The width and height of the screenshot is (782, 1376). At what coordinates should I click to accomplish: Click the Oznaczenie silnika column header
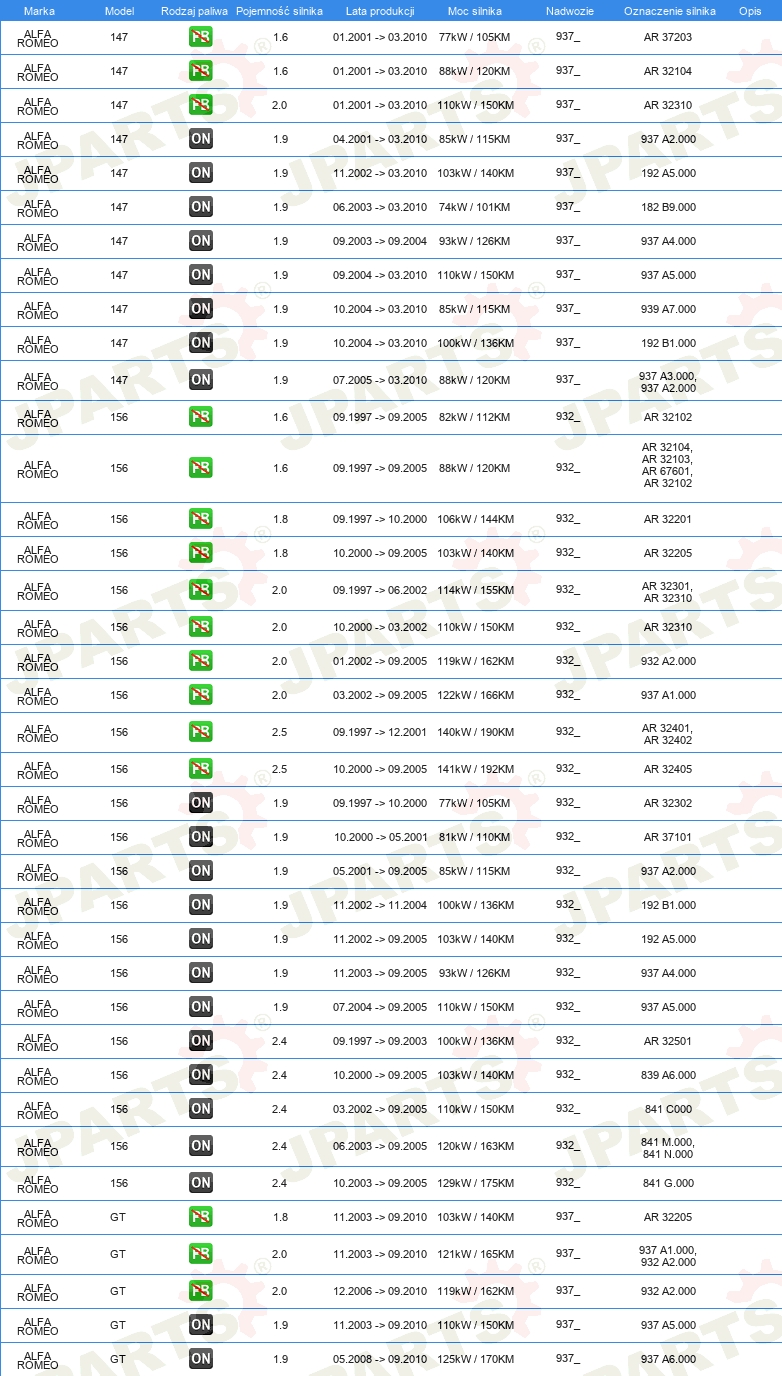coord(669,11)
